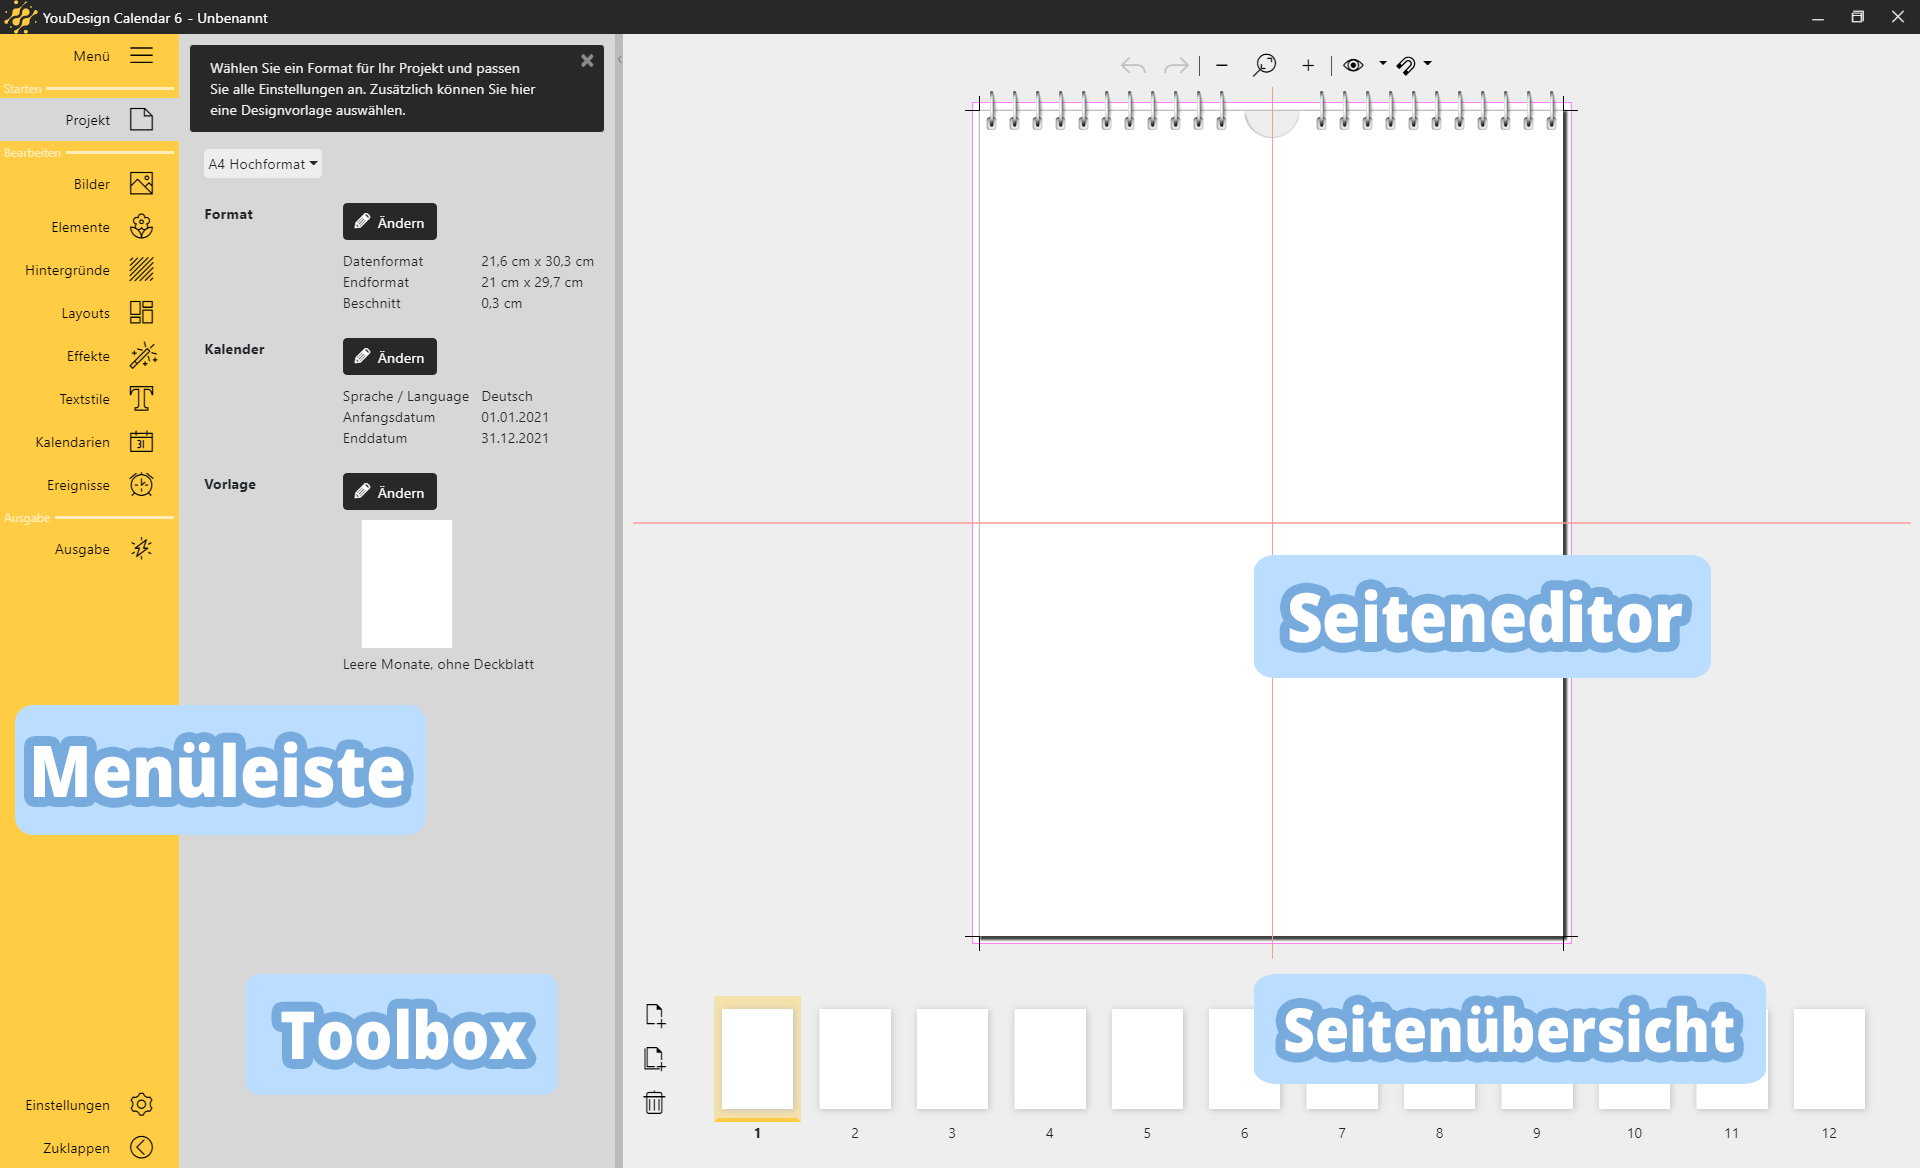Click Ändern button next to Format

(390, 222)
